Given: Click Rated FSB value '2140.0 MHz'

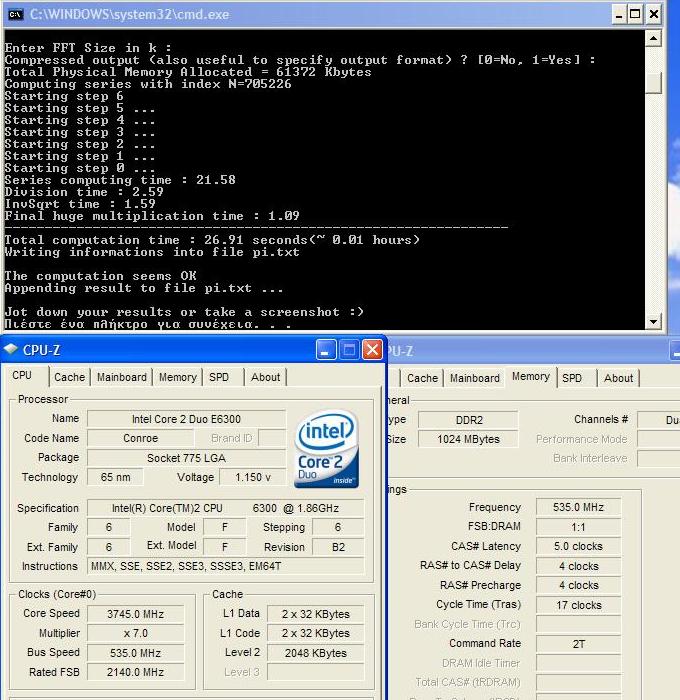Looking at the screenshot, I should 135,672.
